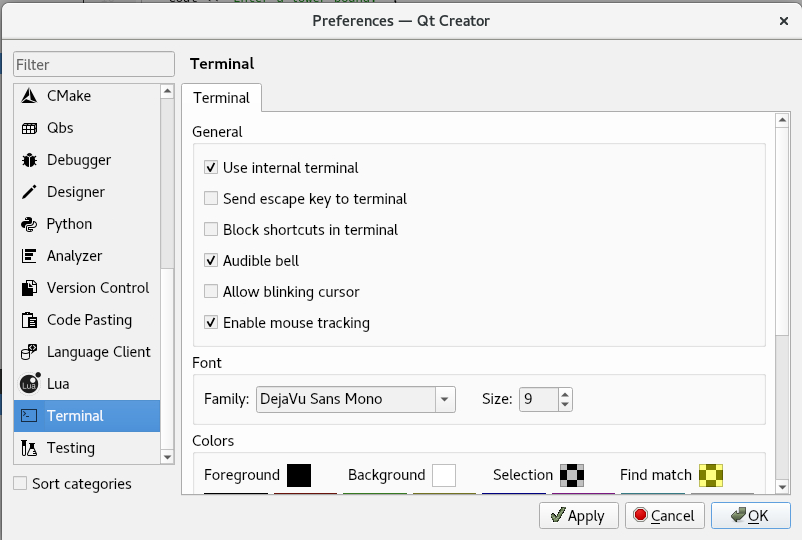Cancel the Preferences dialog
Viewport: 802px width, 540px height.
[x=664, y=515]
